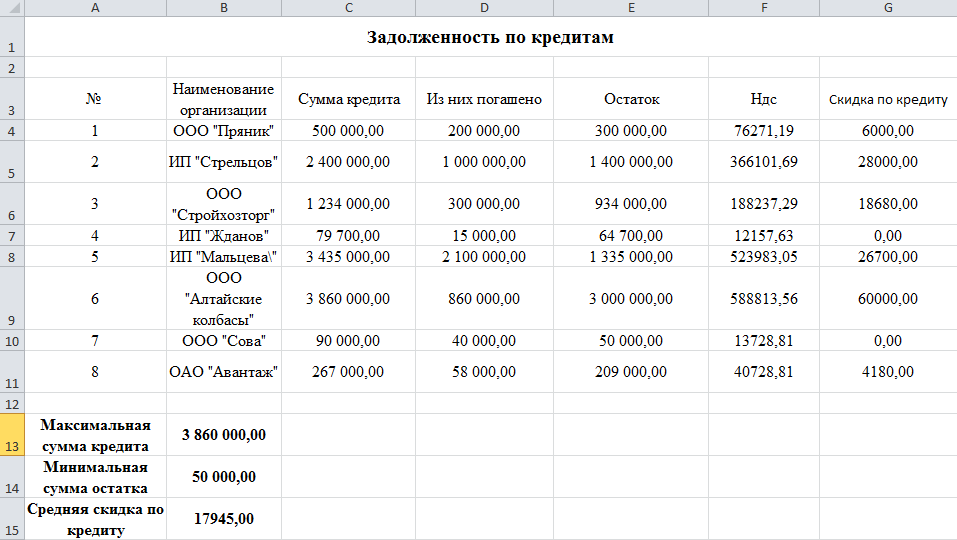Select repaid amount 1 000 000,00
Viewport: 957px width, 540px height.
(x=485, y=162)
